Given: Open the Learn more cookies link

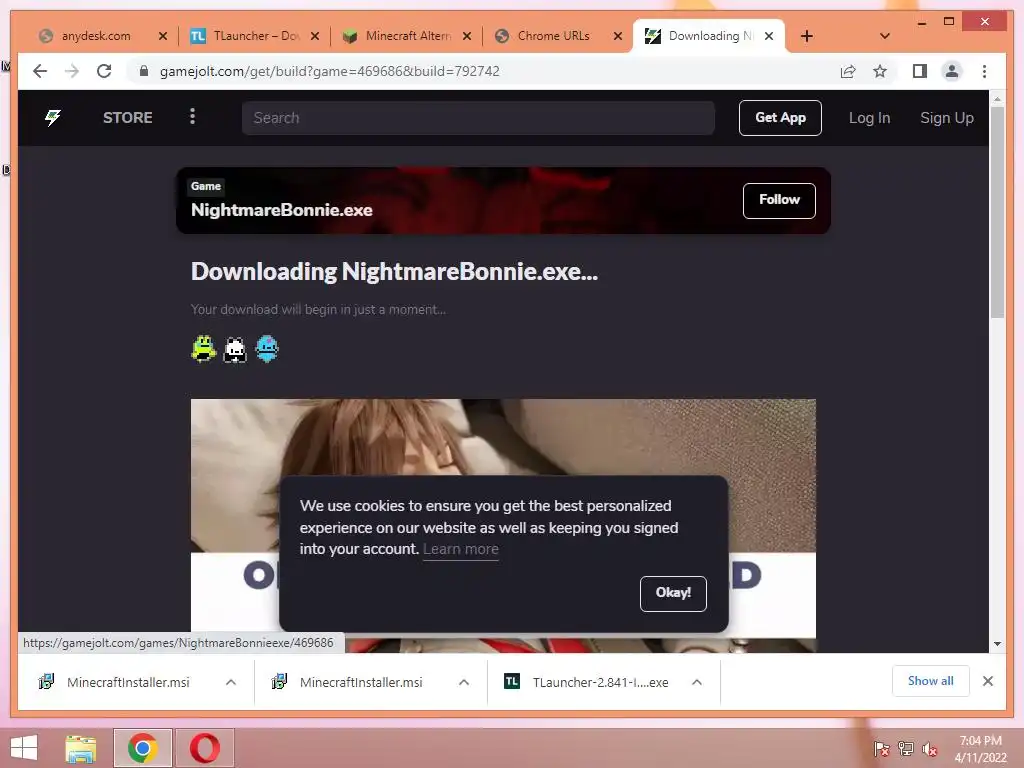Looking at the screenshot, I should [x=460, y=549].
